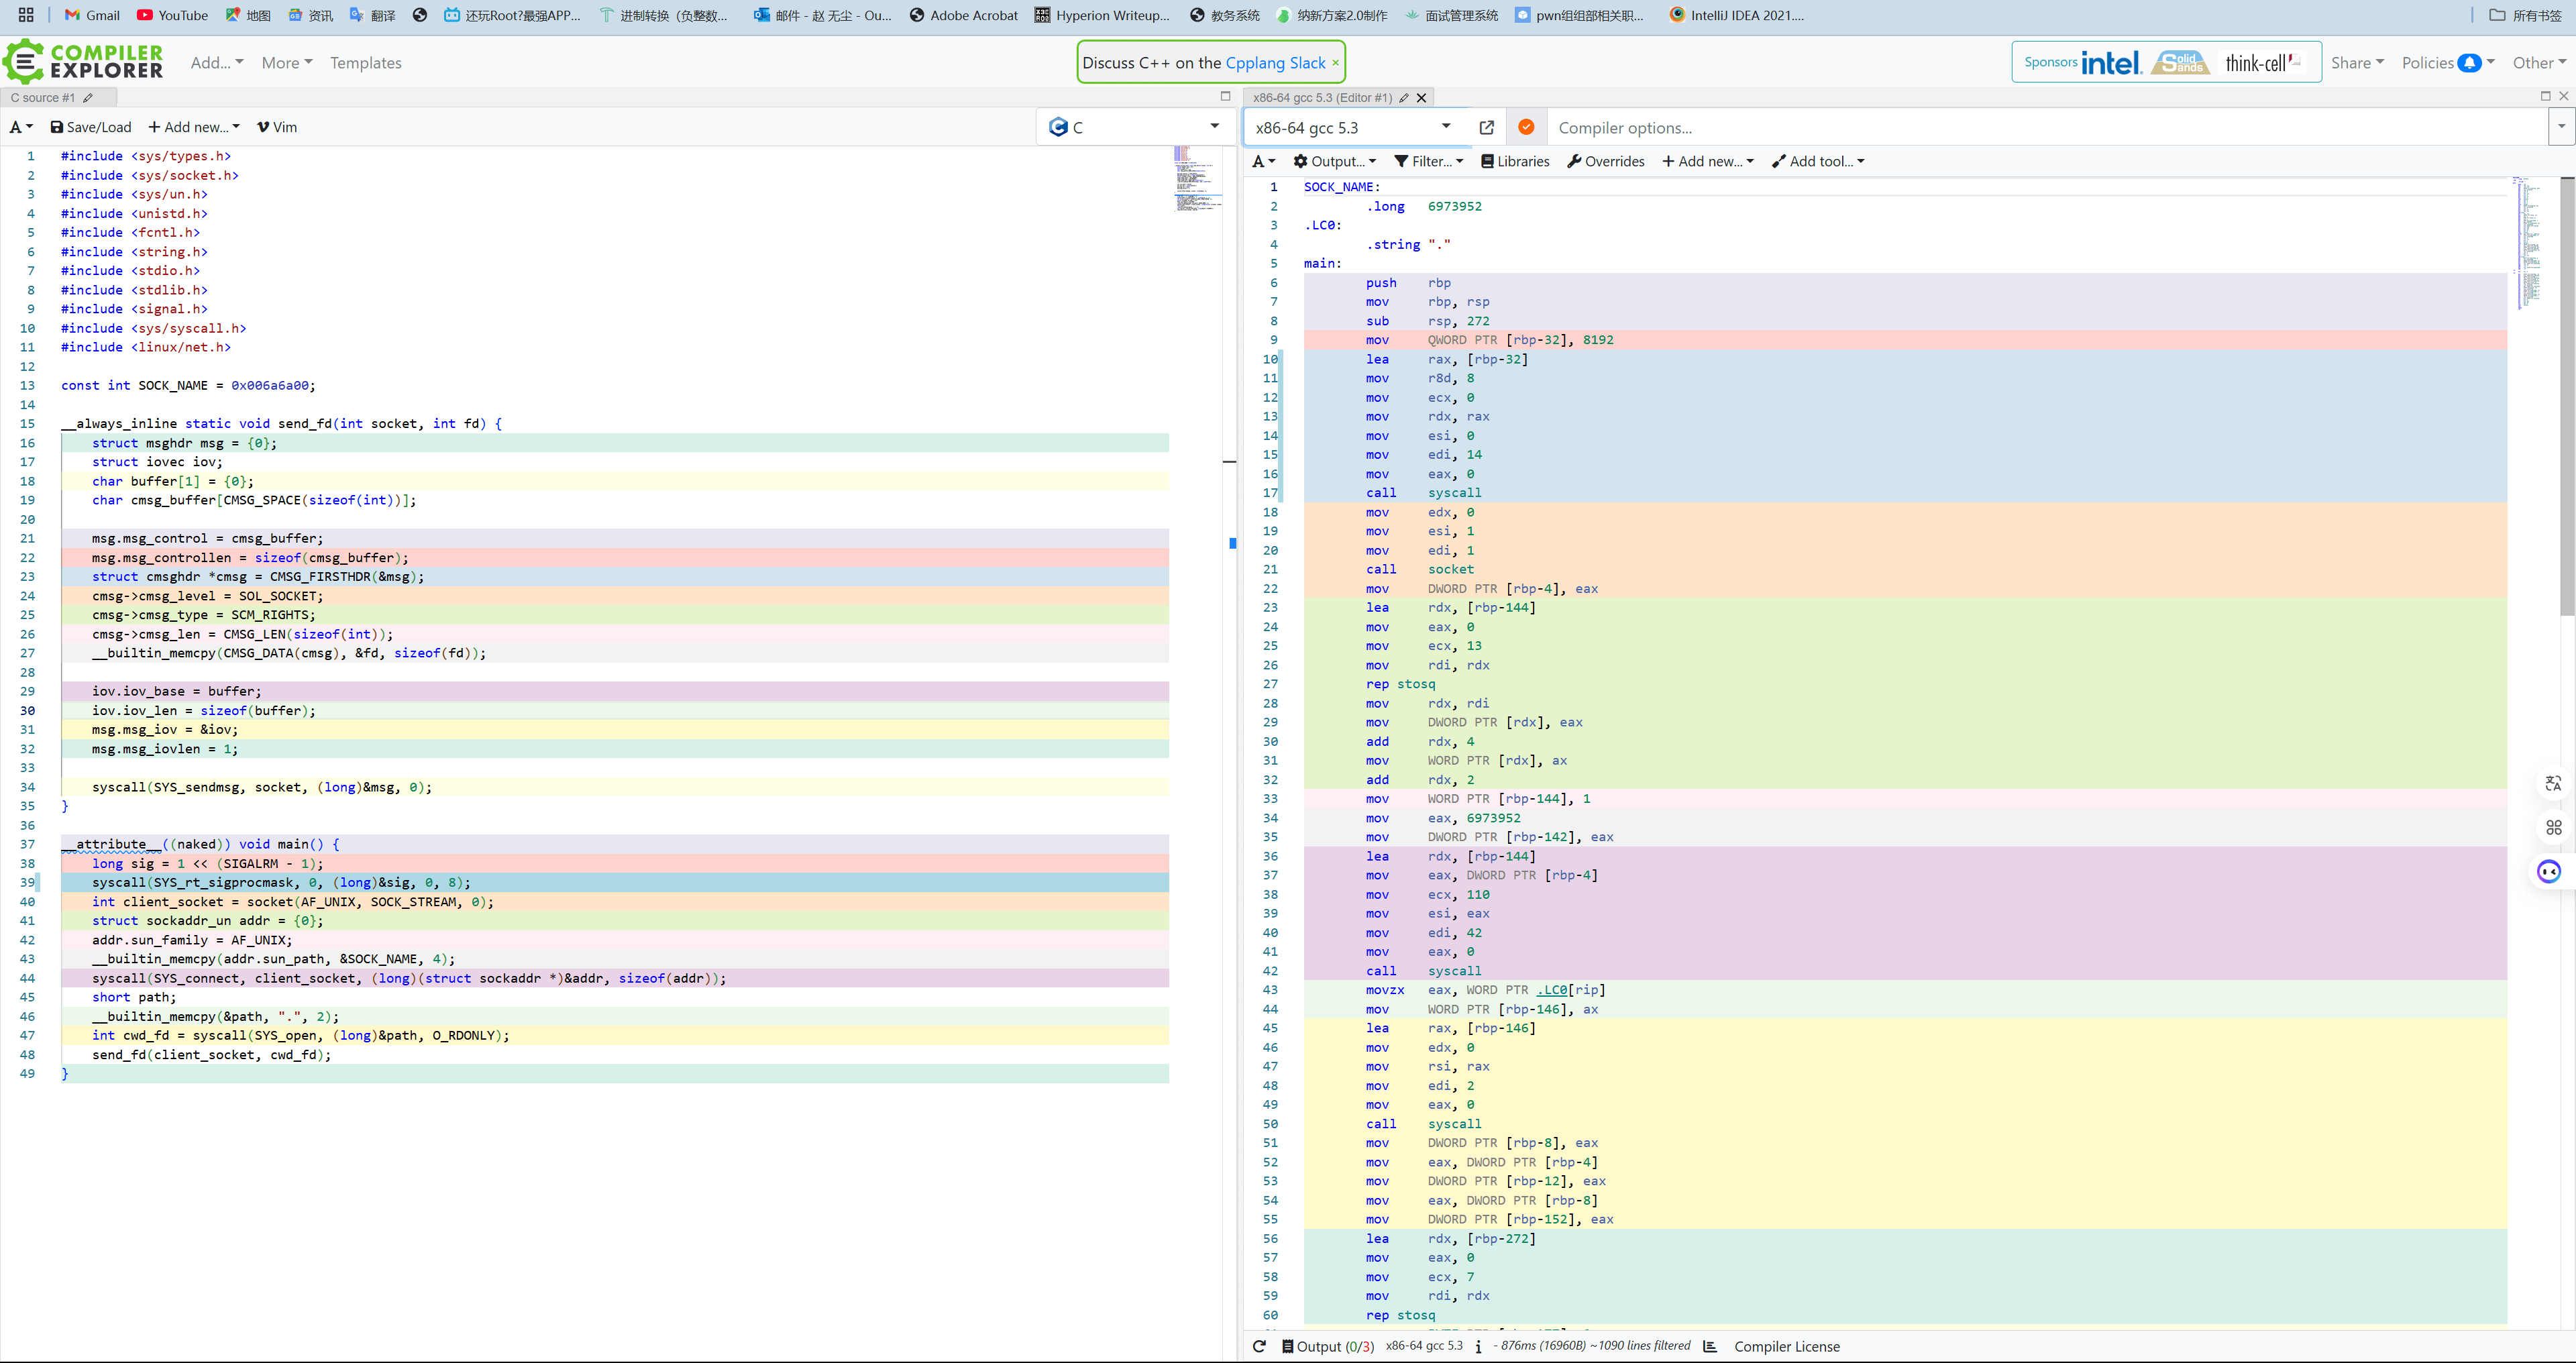Expand the compiler options flags dropdown
The image size is (2576, 1363).
pos(2561,127)
